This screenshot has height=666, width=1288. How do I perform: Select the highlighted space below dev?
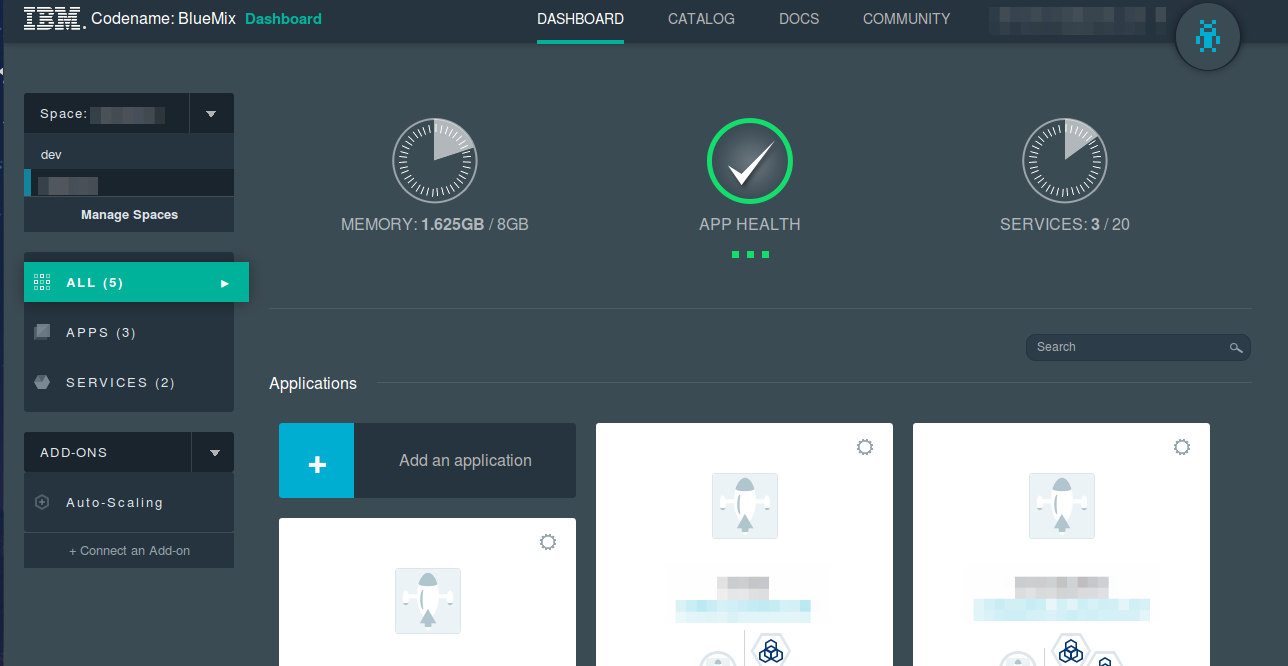[129, 184]
